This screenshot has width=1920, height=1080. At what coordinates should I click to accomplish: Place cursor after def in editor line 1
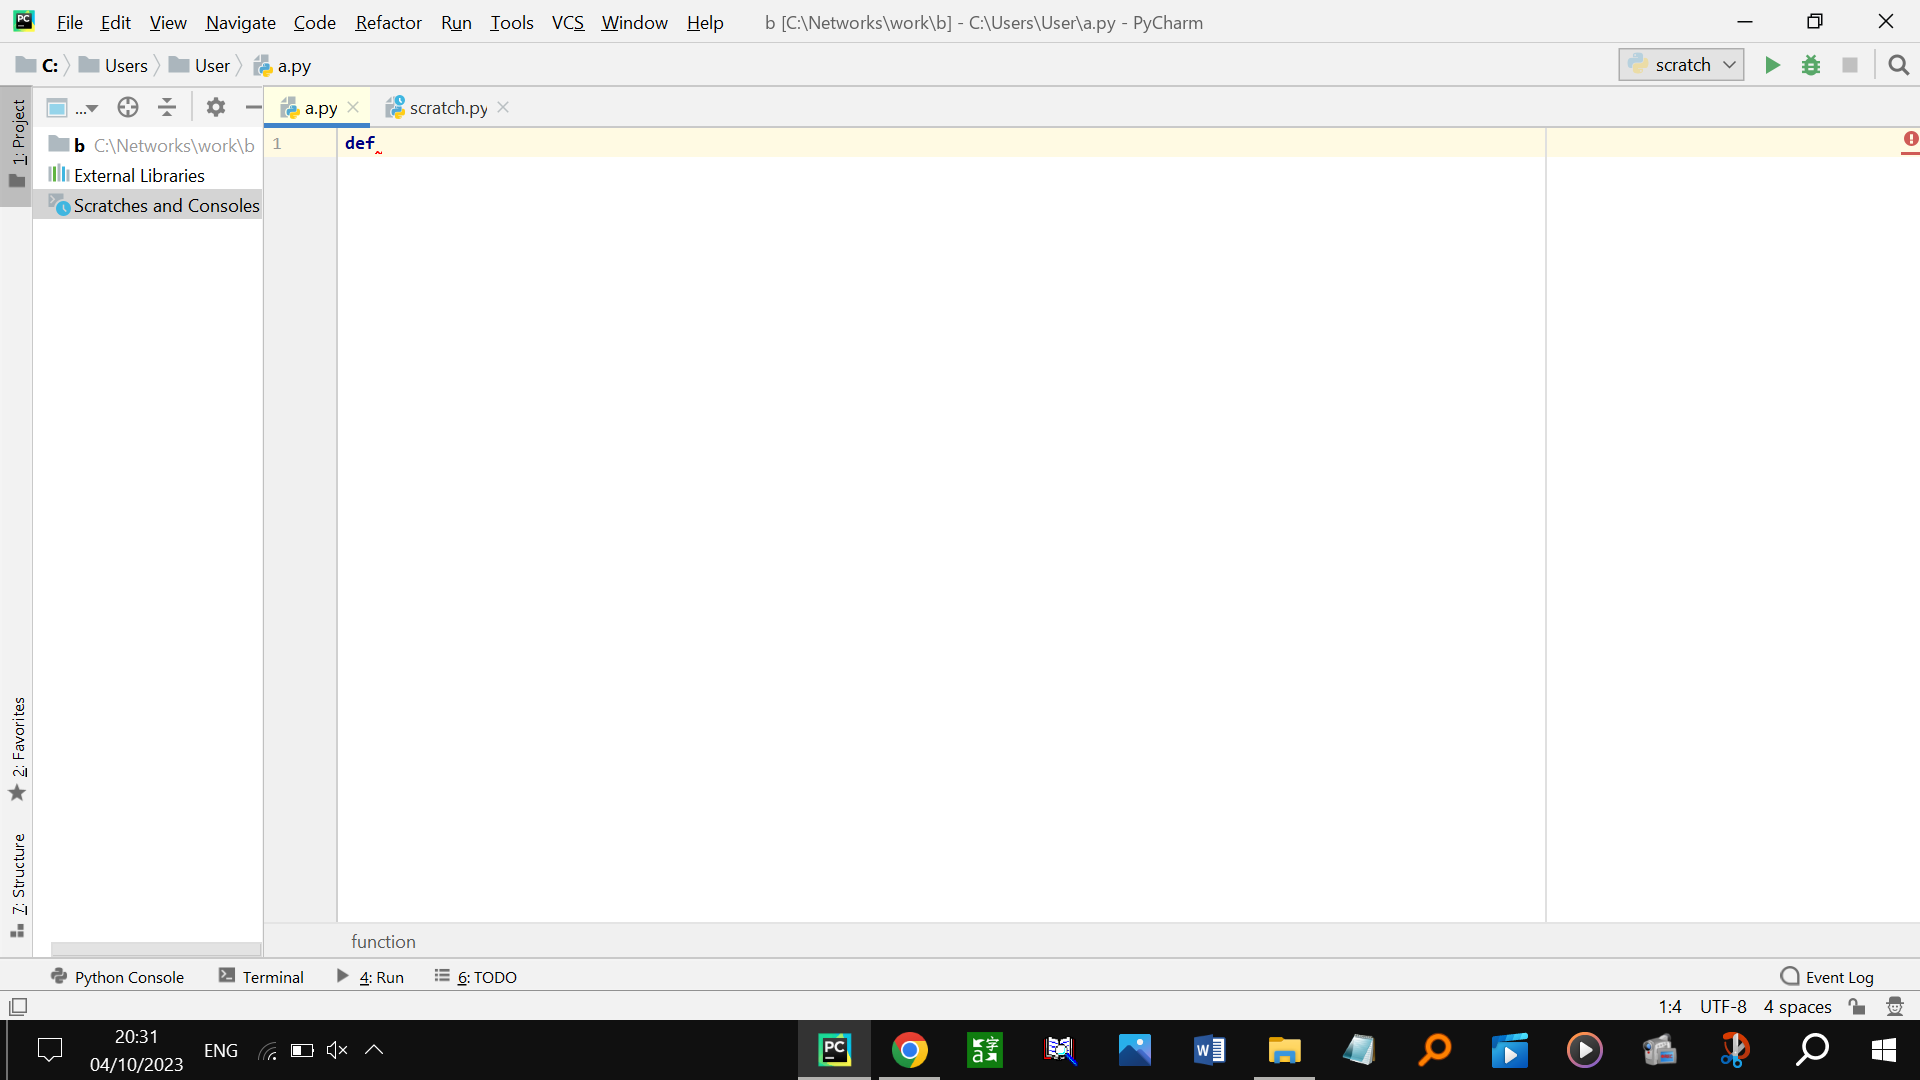376,143
